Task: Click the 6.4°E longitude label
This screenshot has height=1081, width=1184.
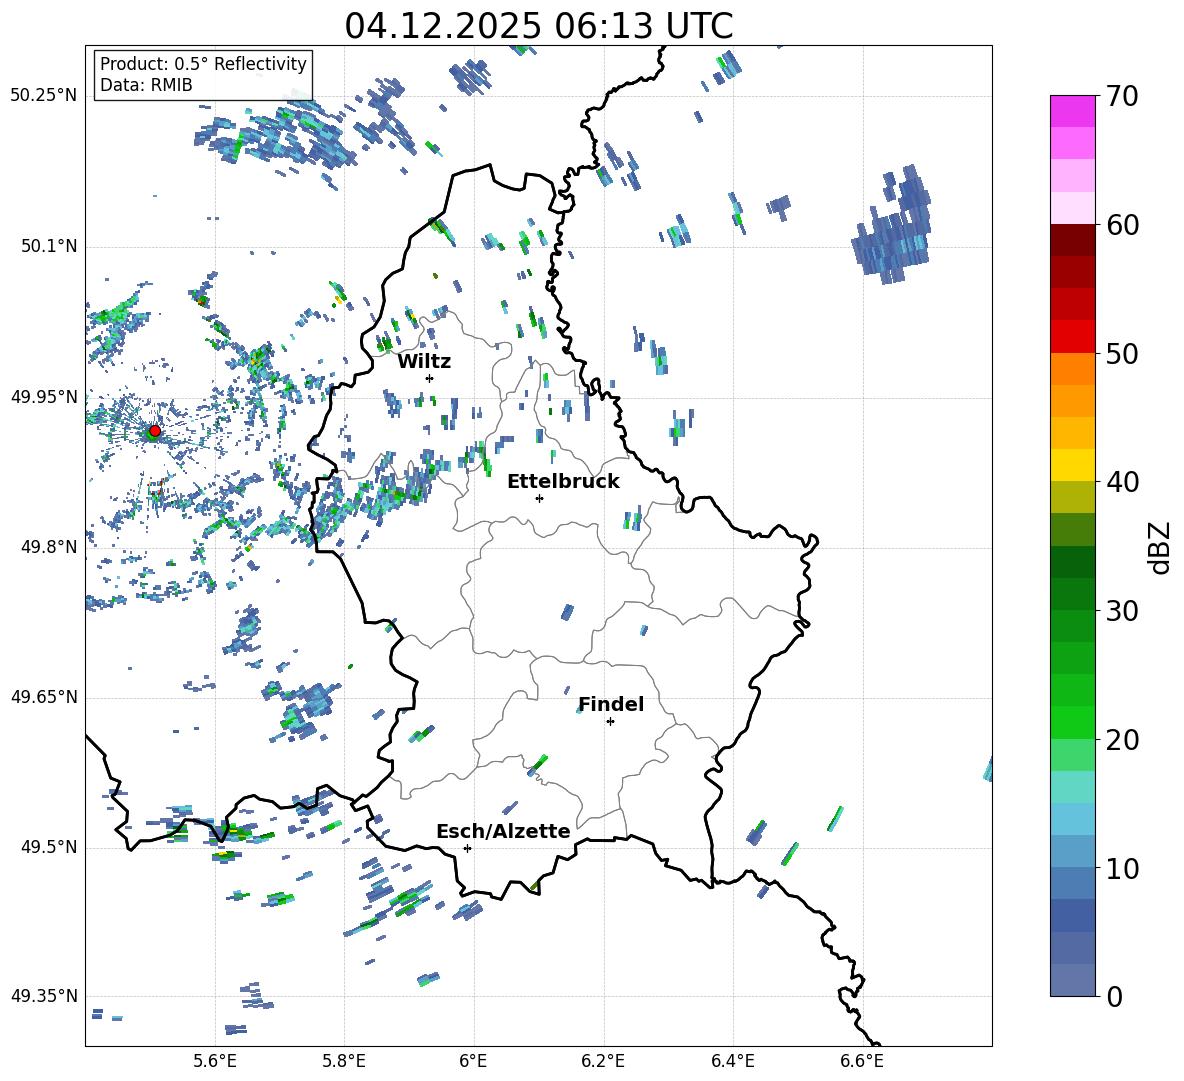Action: point(732,1062)
